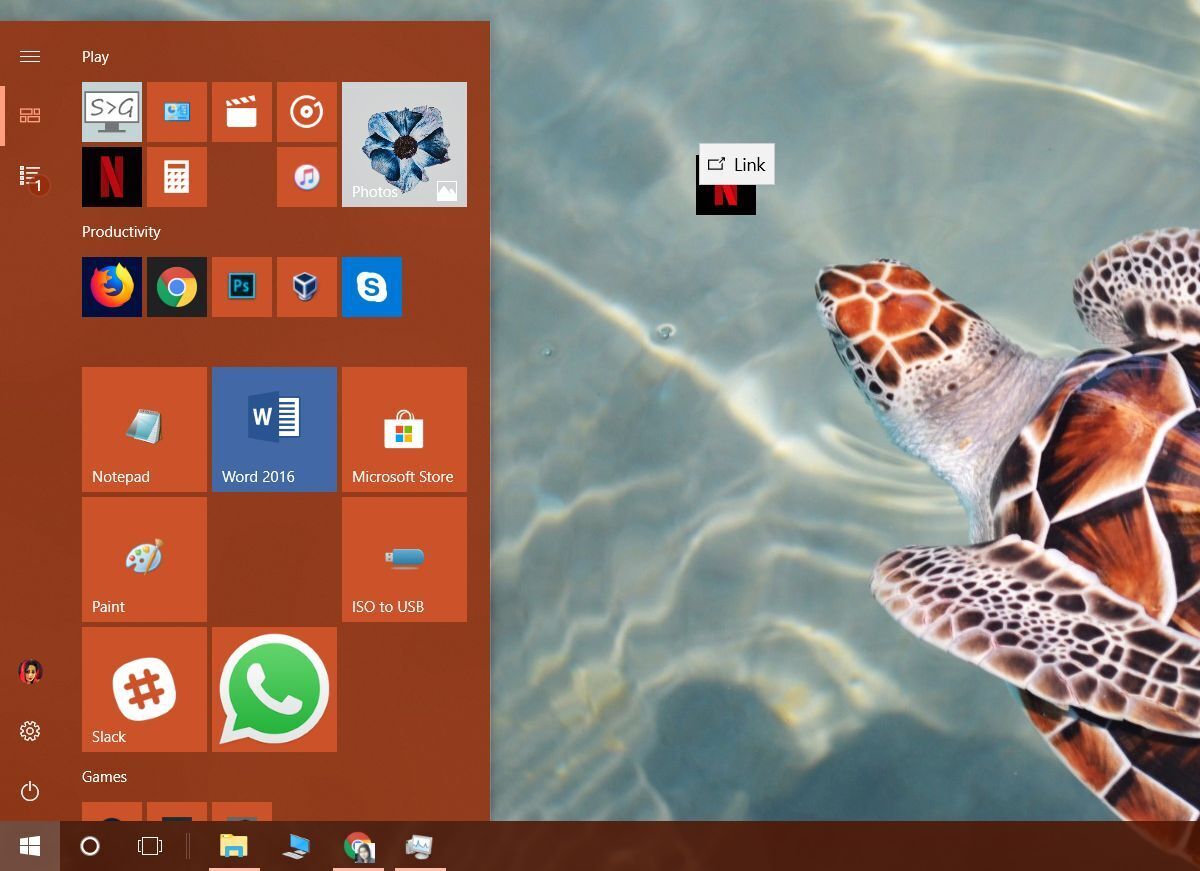Click the Word 2016 tile

click(x=274, y=429)
